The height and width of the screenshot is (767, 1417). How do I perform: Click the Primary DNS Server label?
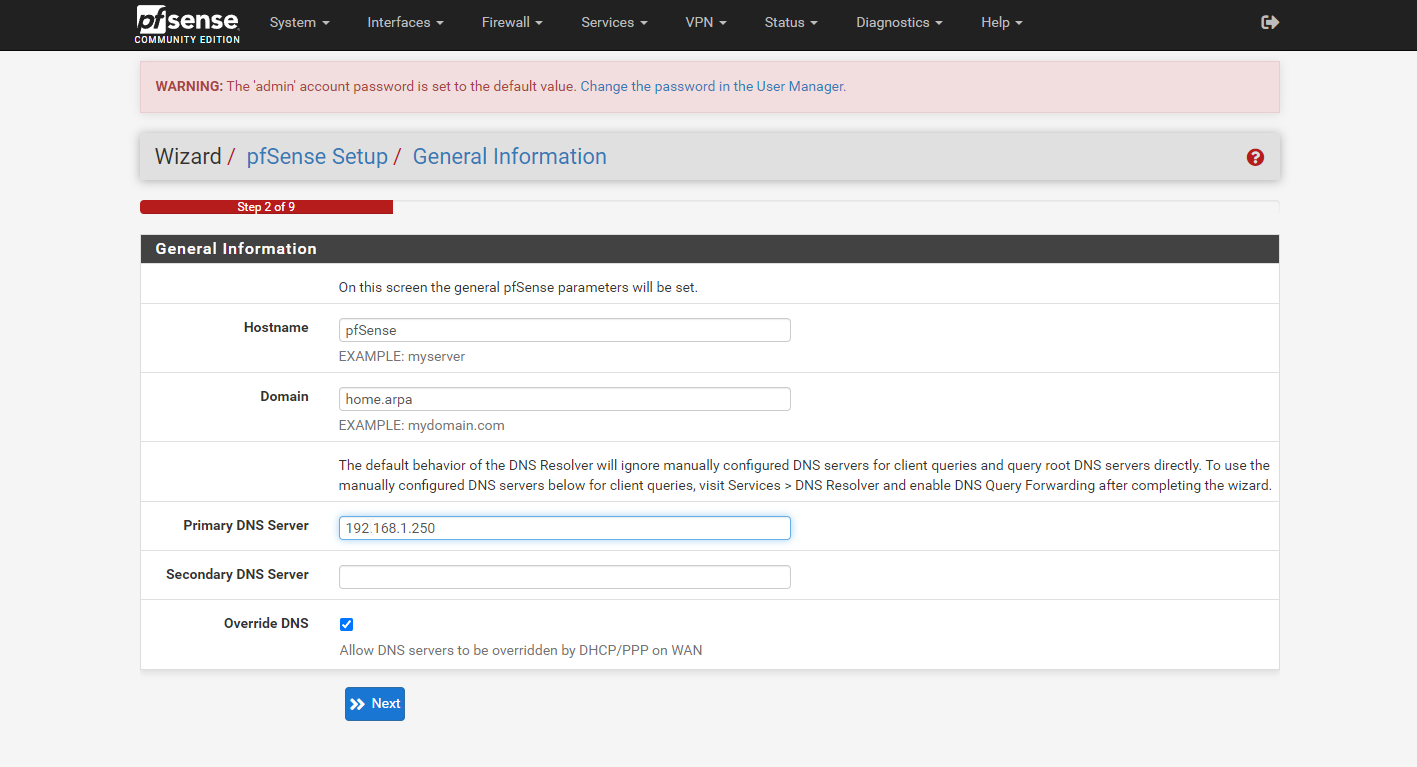click(246, 525)
